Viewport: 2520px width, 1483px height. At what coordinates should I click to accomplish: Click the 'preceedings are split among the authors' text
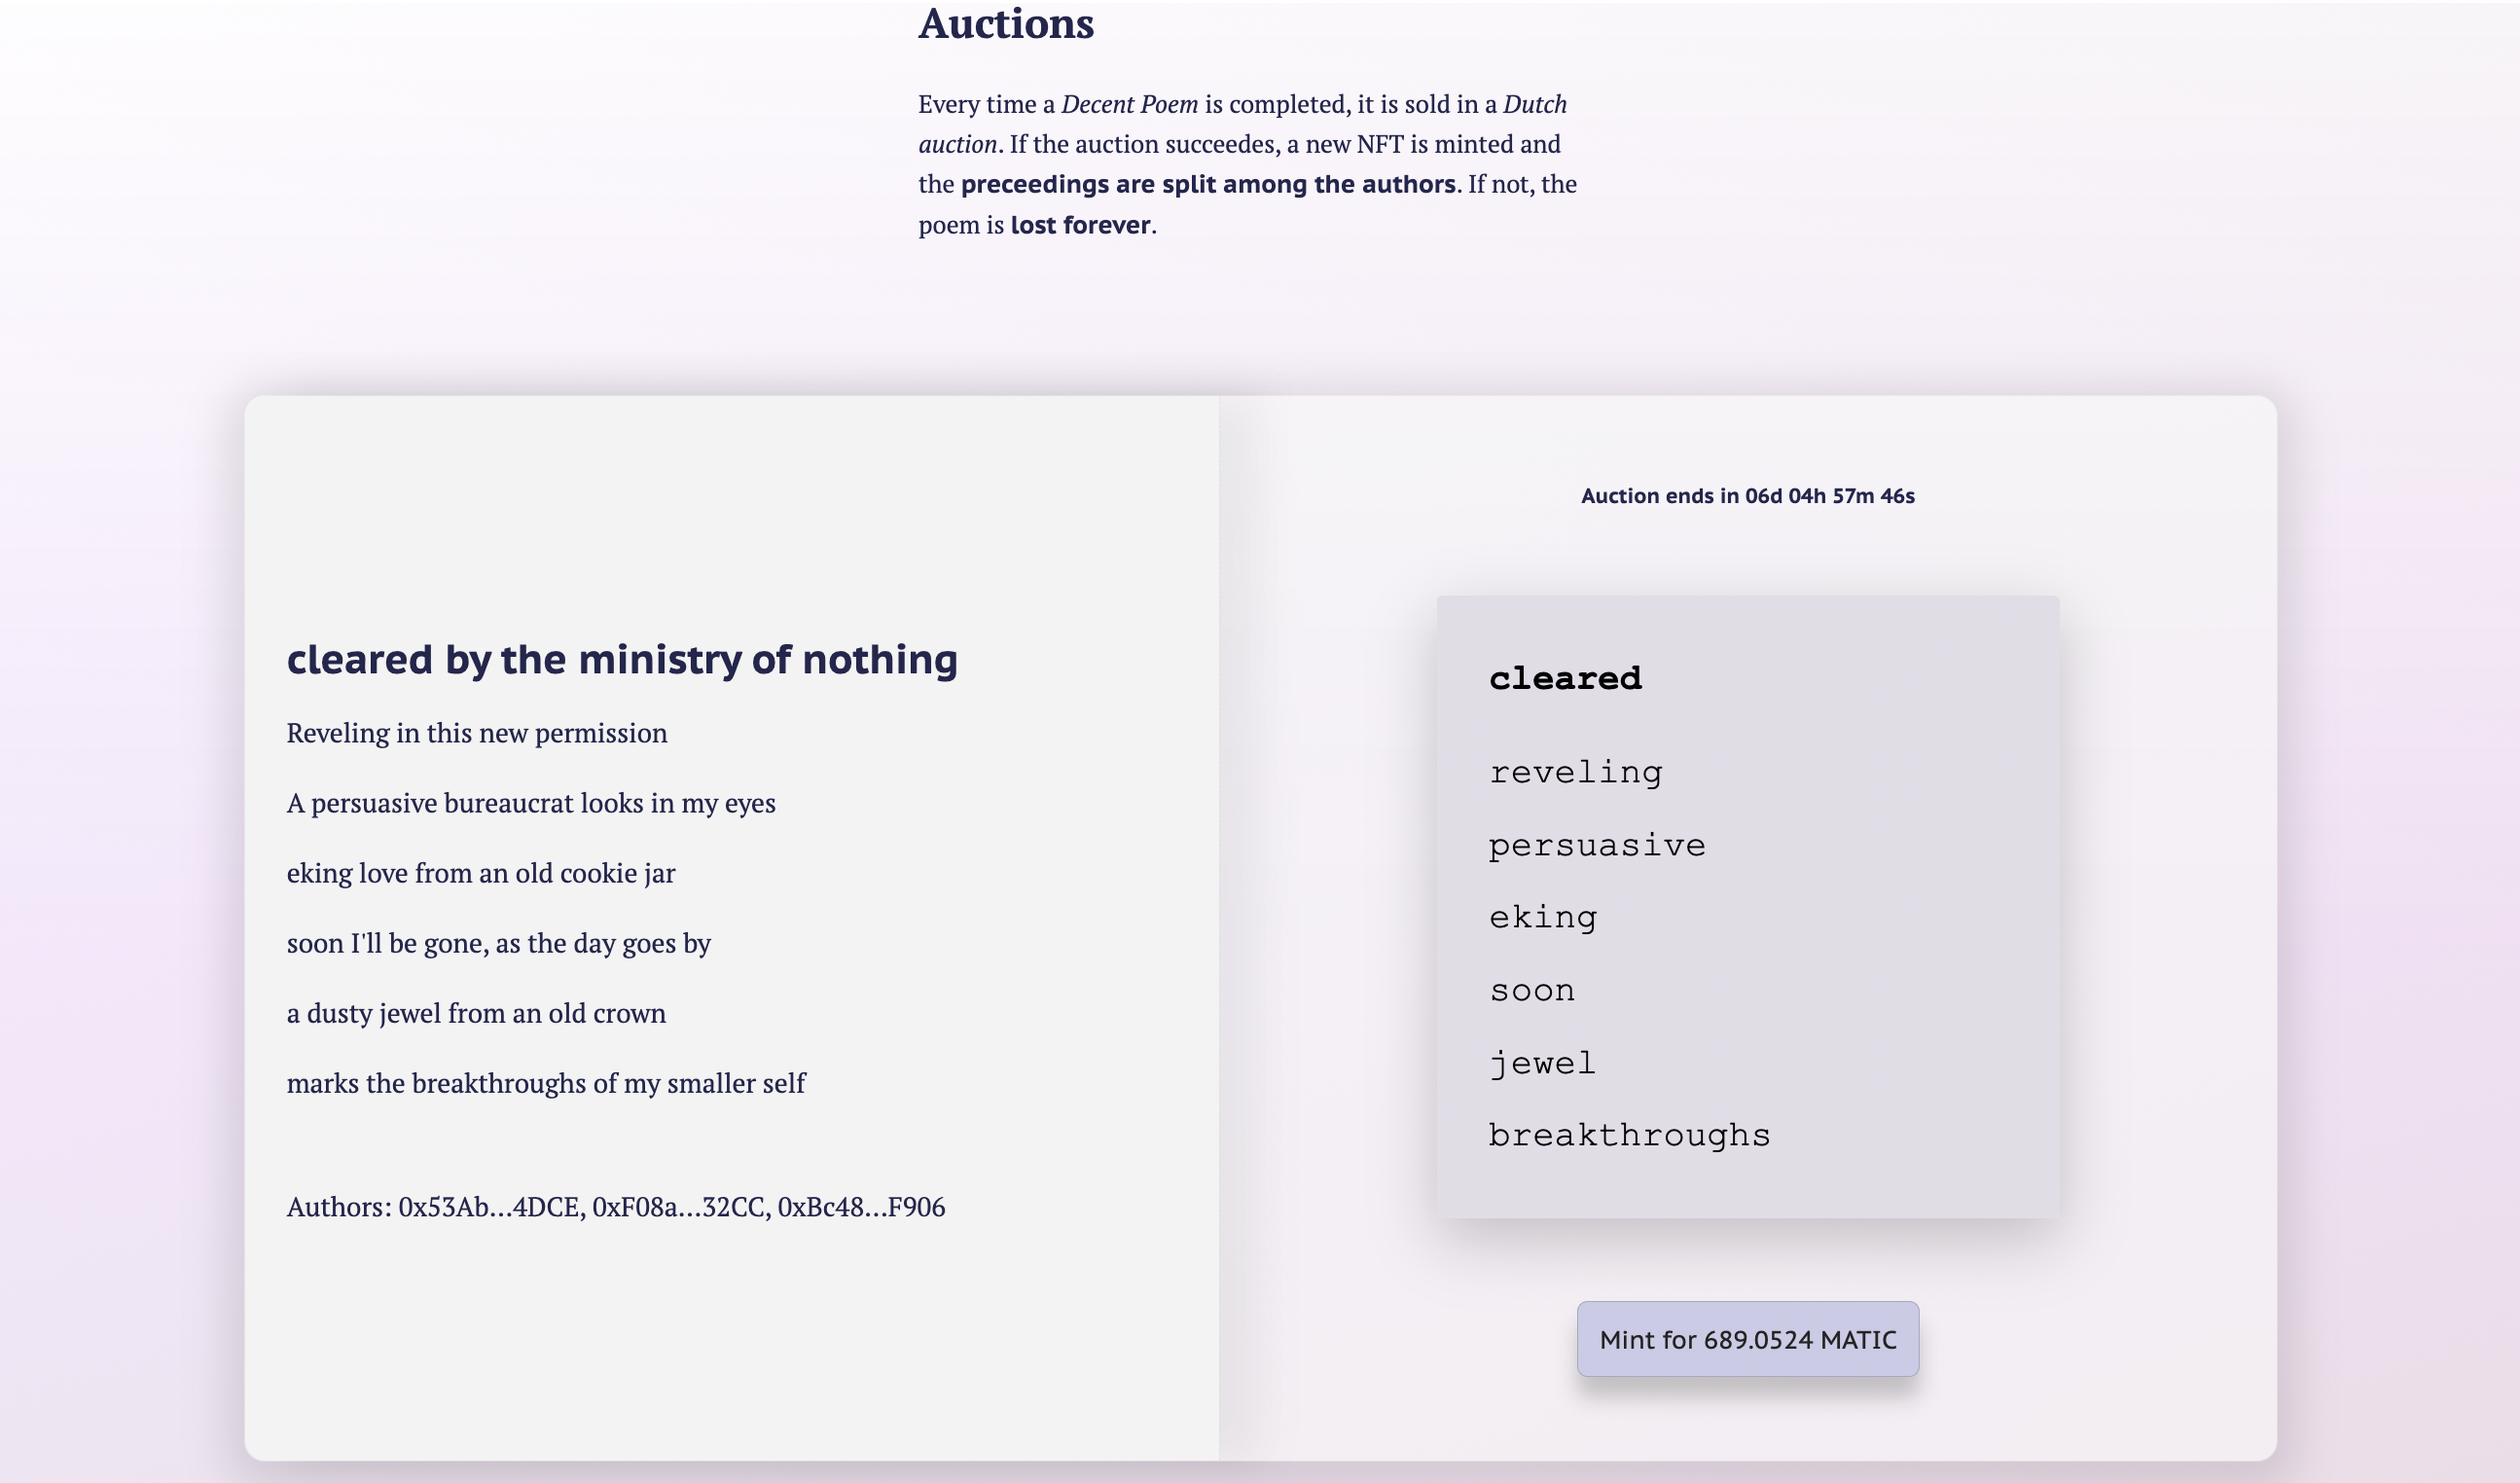pyautogui.click(x=1208, y=184)
